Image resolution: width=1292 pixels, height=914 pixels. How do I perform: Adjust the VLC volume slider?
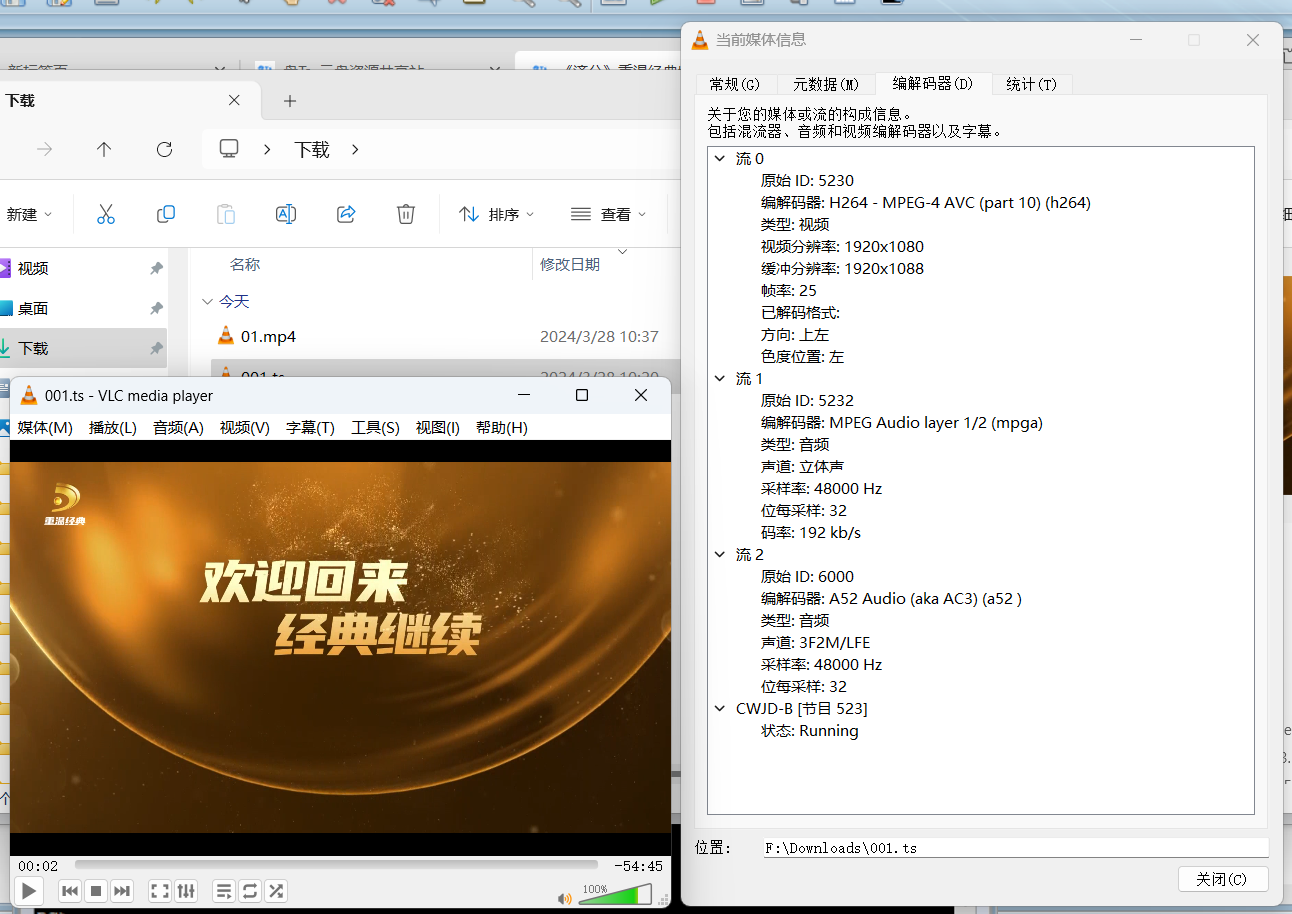(615, 895)
